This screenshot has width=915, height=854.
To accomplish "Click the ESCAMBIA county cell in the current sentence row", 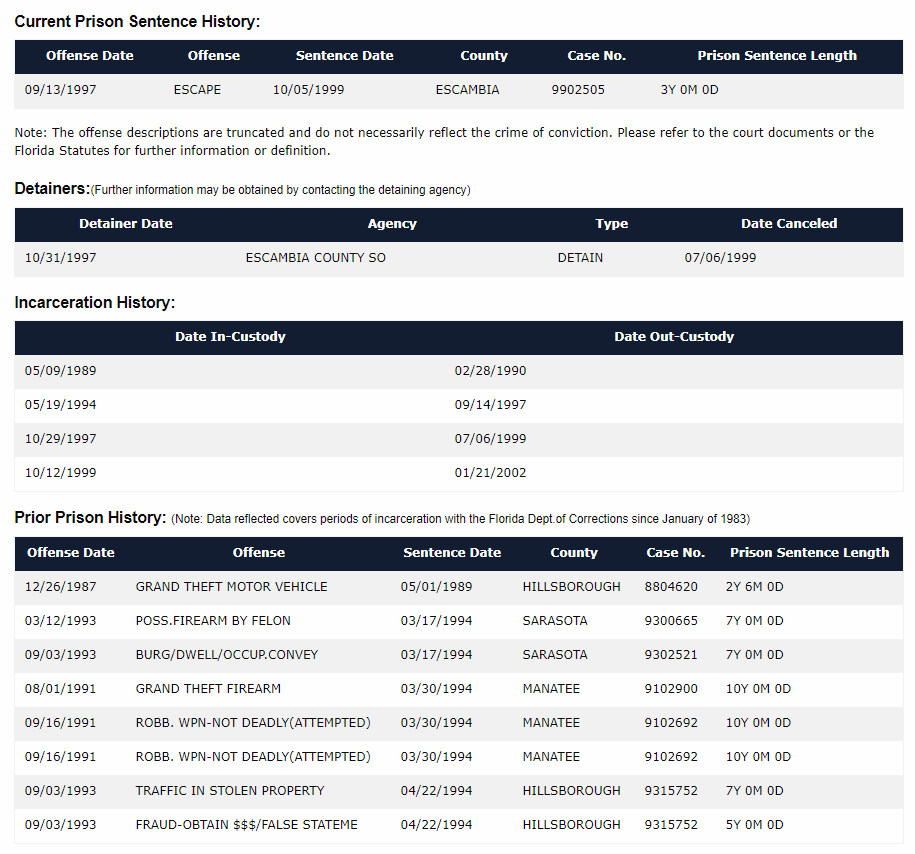I will point(467,90).
